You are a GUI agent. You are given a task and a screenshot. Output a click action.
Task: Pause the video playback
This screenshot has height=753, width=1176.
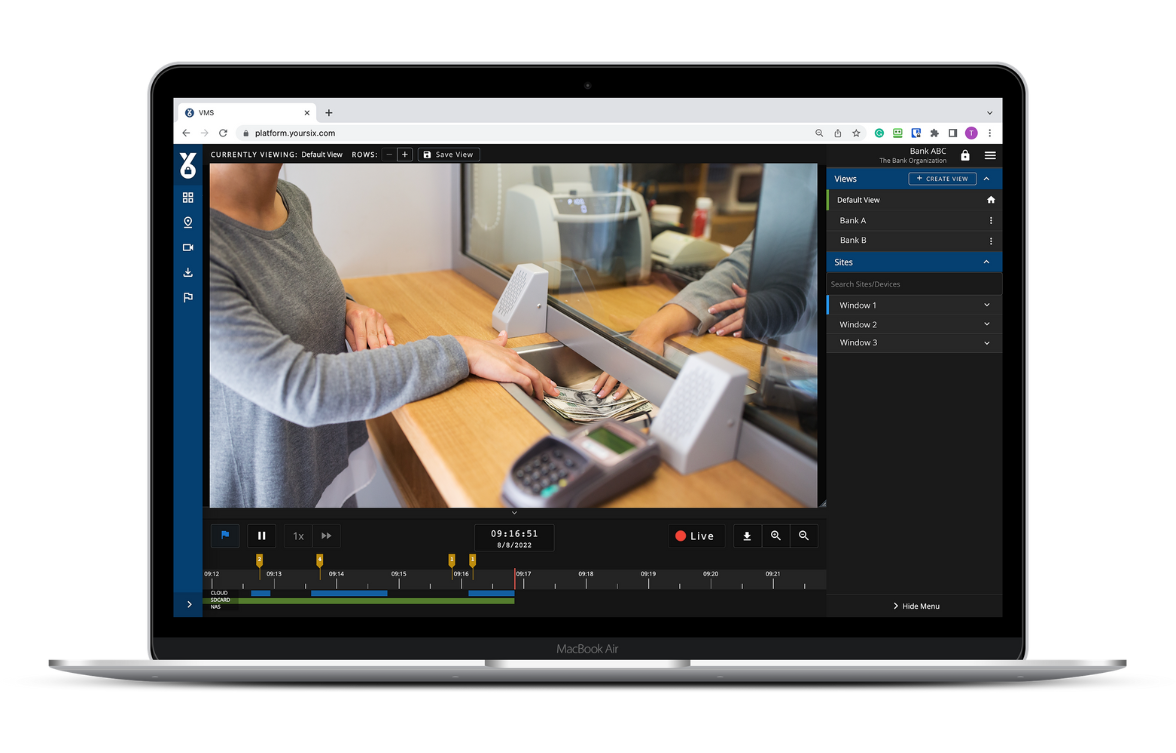coord(262,536)
